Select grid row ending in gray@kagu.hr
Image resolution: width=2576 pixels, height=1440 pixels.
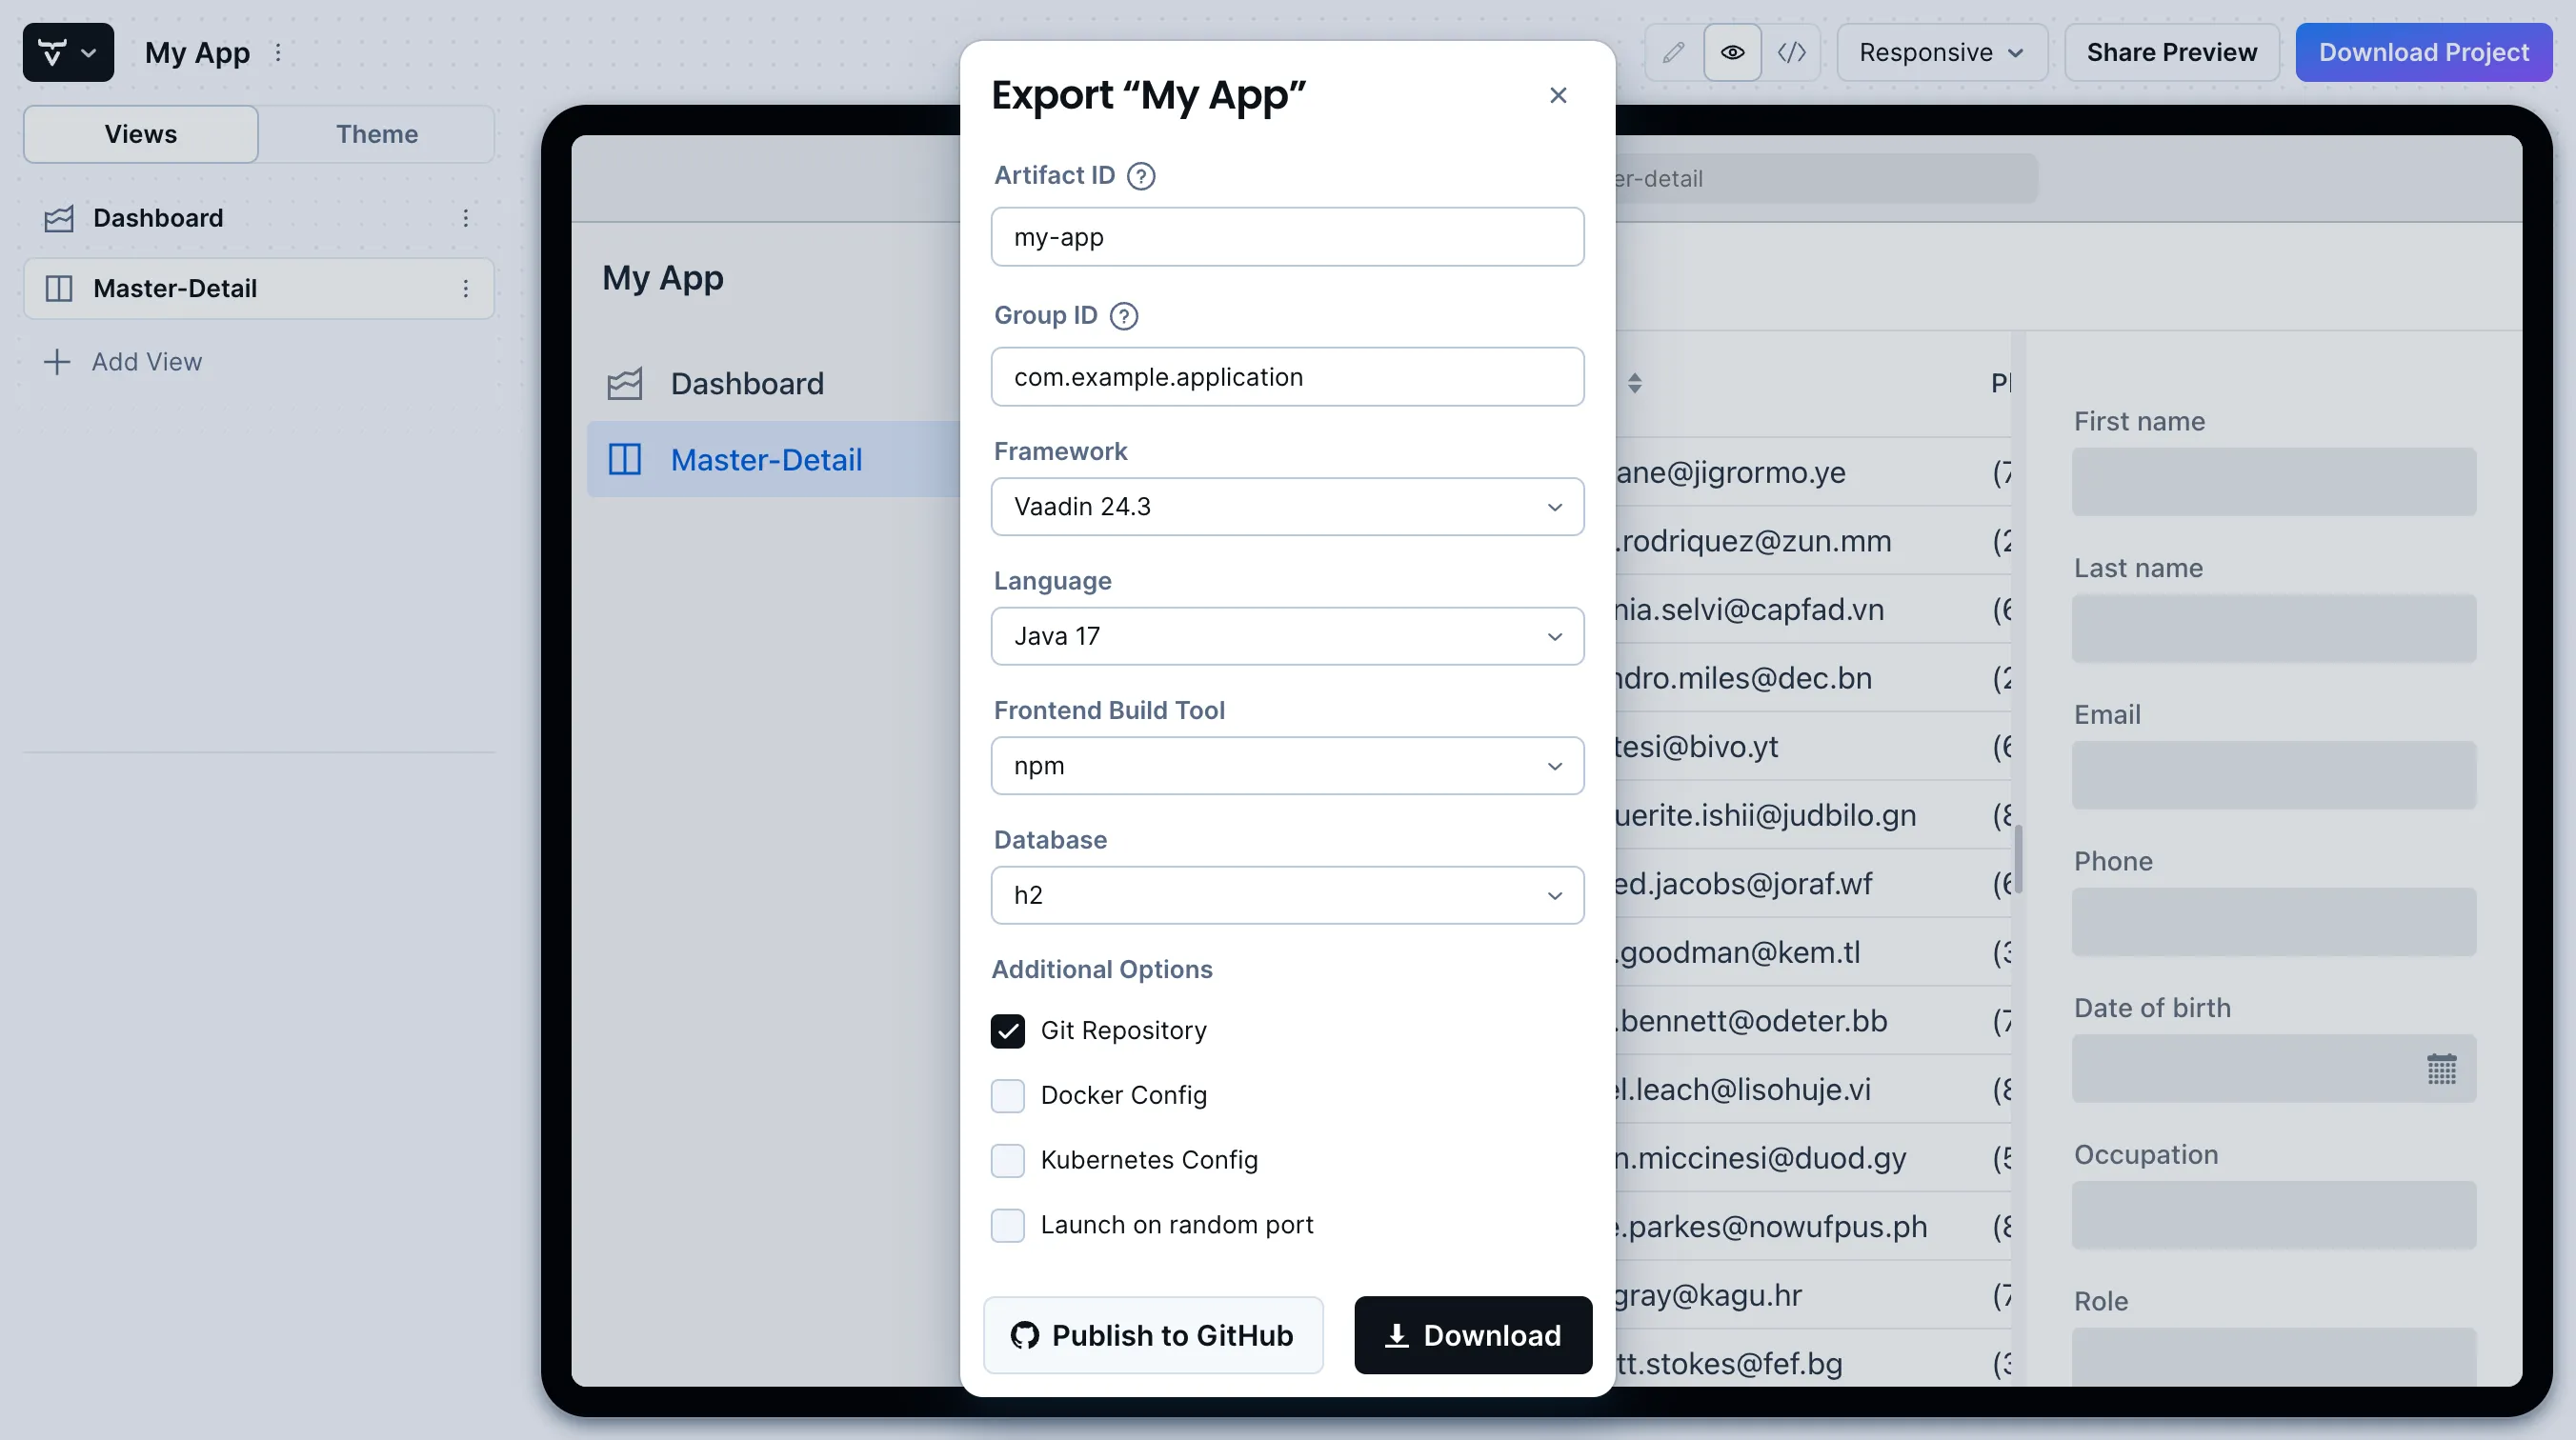[x=1813, y=1295]
